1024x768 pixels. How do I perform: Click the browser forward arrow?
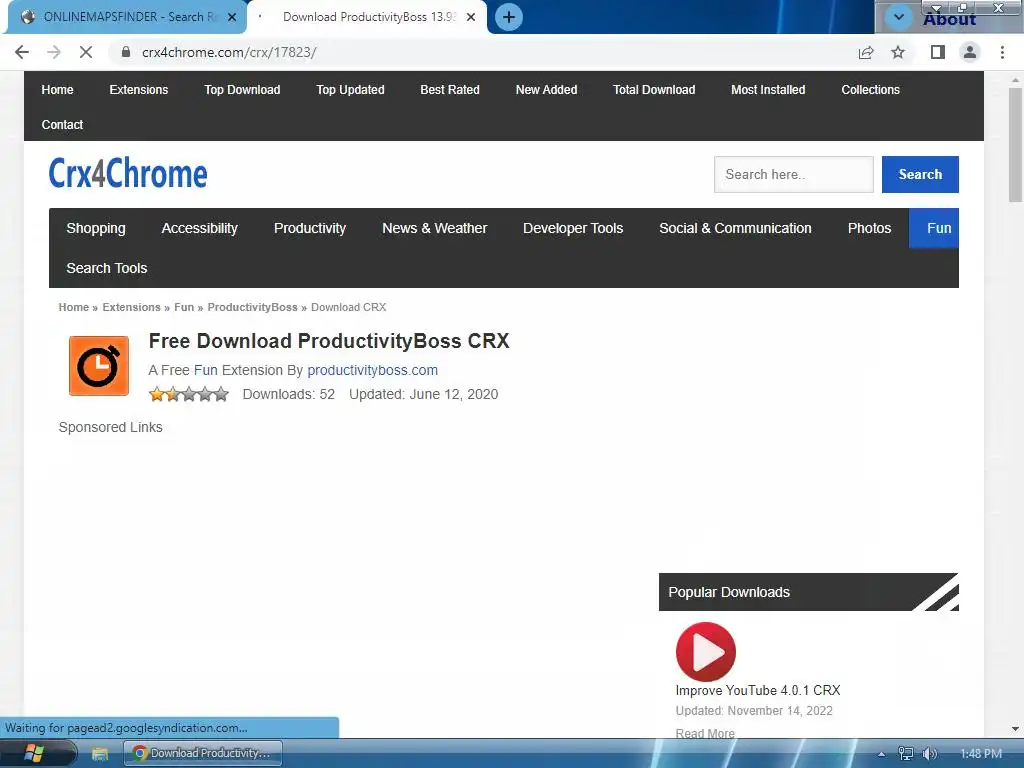point(54,52)
